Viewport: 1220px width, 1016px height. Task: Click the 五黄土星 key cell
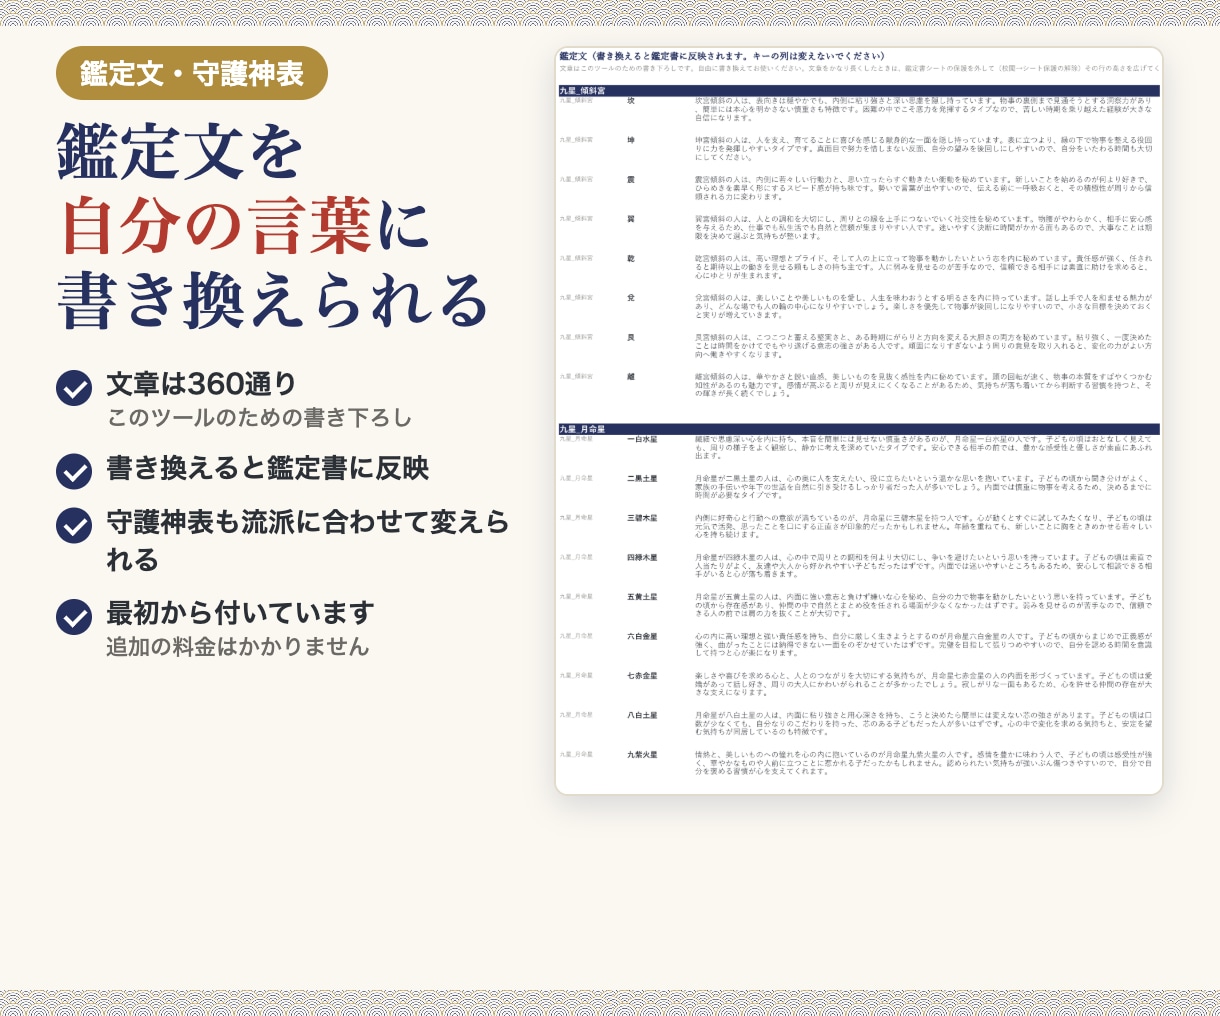642,597
